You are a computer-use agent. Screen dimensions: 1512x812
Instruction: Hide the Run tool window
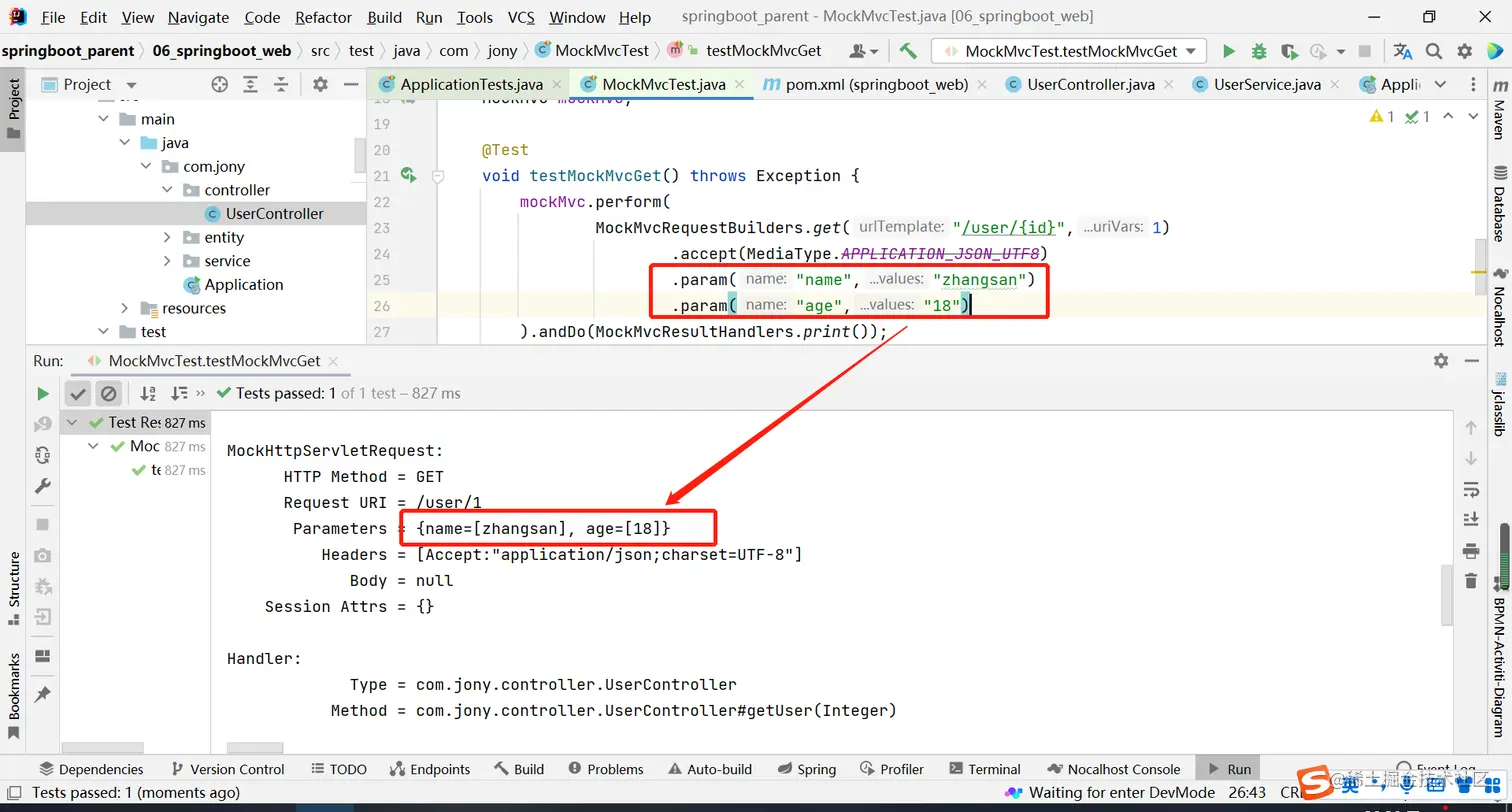click(x=1473, y=361)
